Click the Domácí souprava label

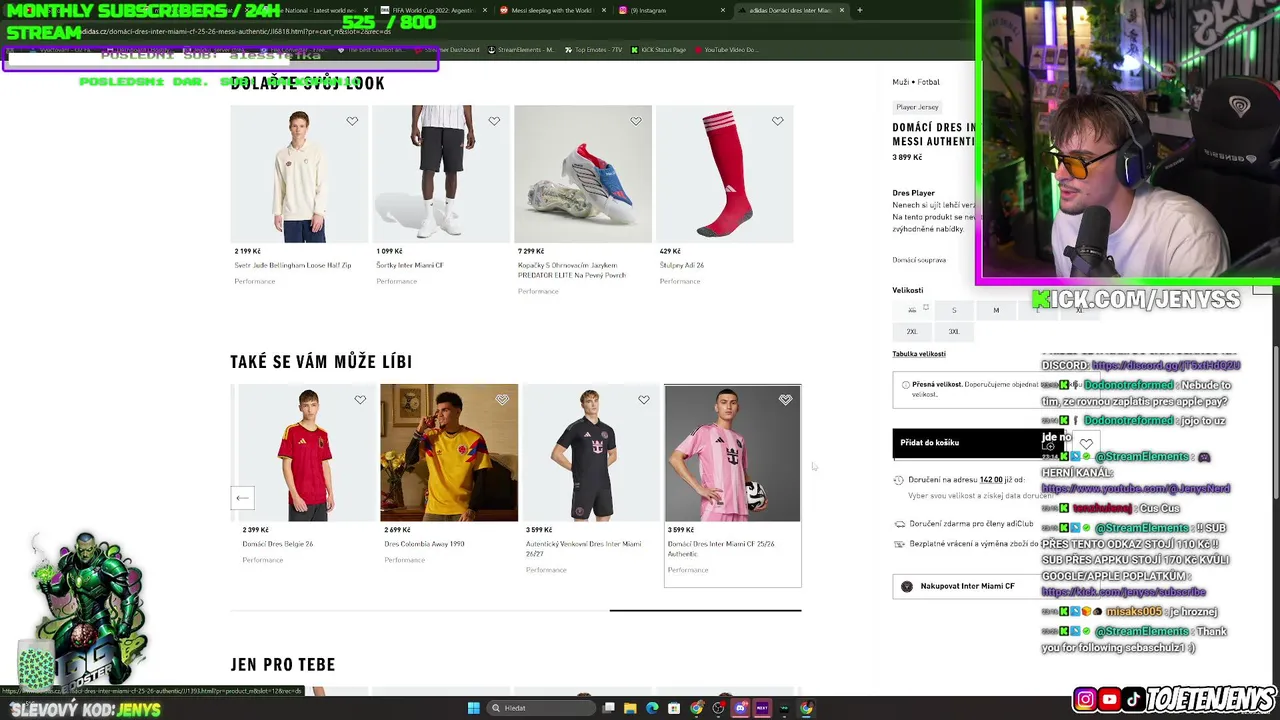coord(919,260)
